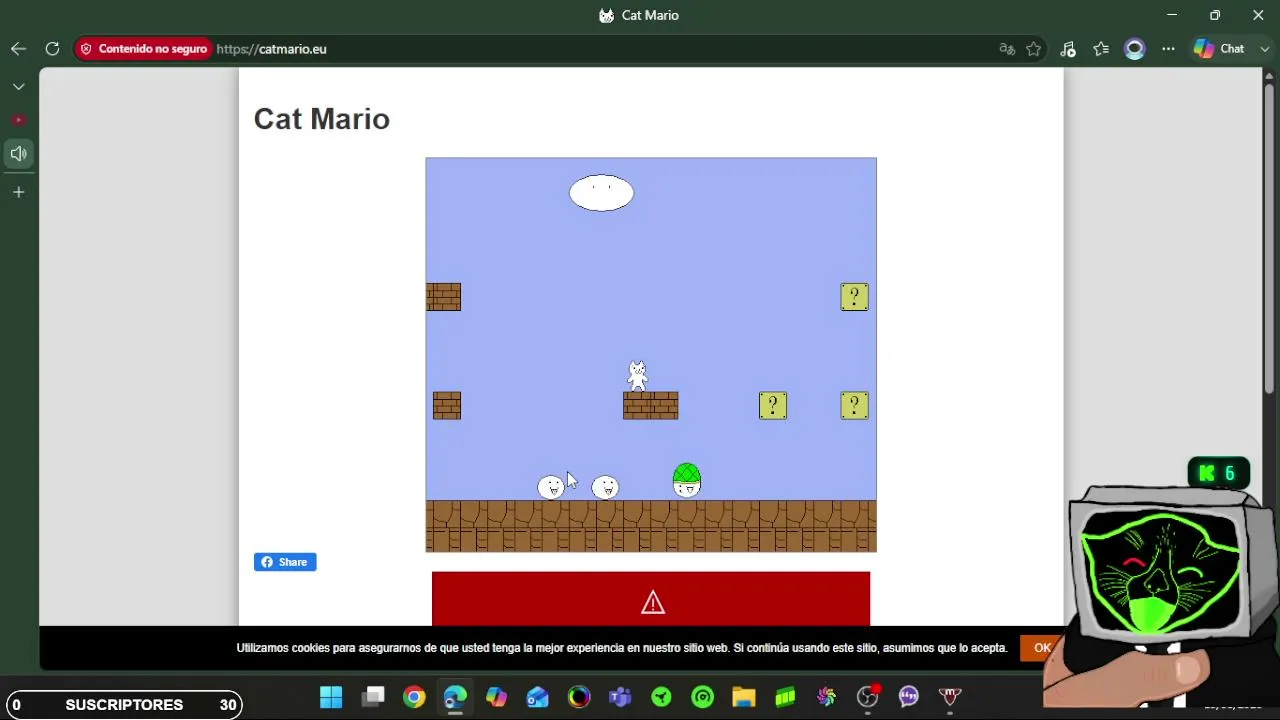Open the rainbow ring app on taskbar
Screen dimensions: 1280x720
pyautogui.click(x=579, y=697)
